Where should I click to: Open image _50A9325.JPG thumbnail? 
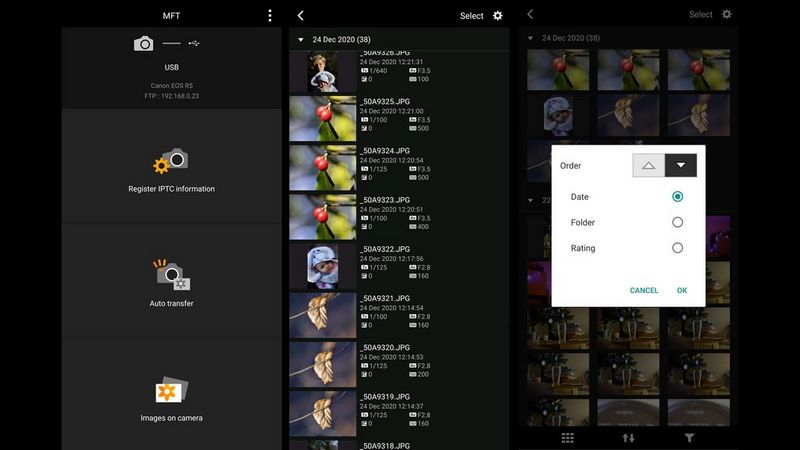click(x=322, y=118)
